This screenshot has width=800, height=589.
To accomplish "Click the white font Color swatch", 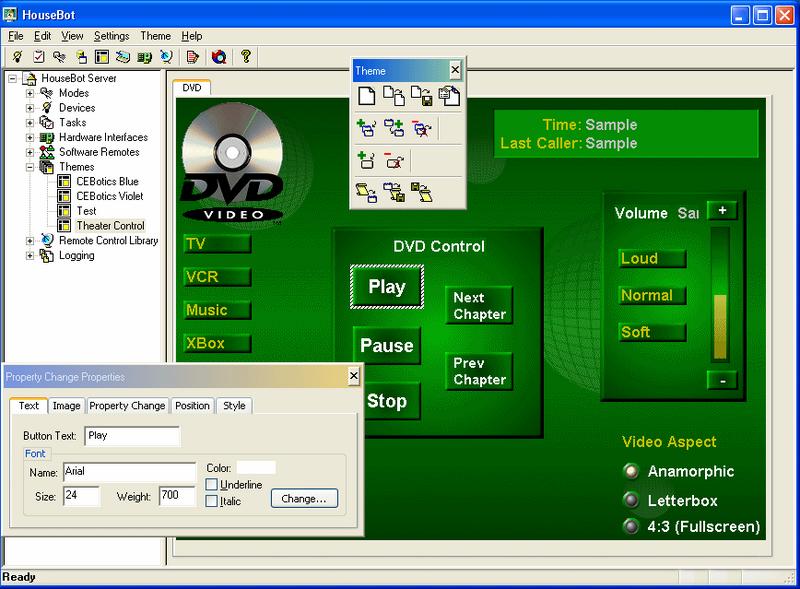I will [x=256, y=468].
